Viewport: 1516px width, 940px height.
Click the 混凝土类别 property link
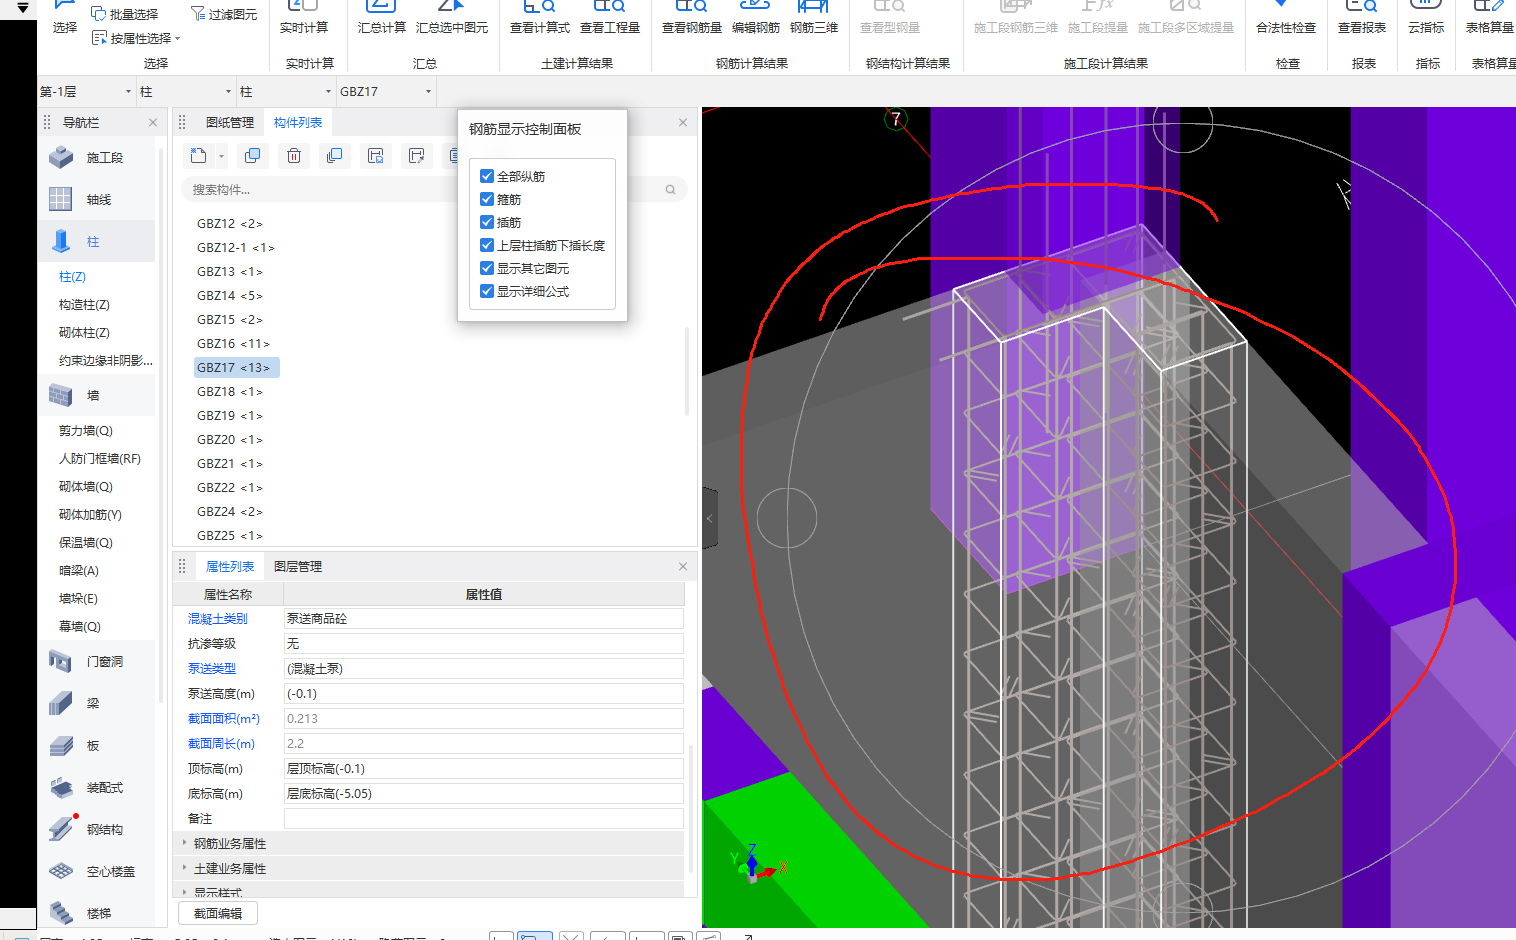[x=217, y=618]
